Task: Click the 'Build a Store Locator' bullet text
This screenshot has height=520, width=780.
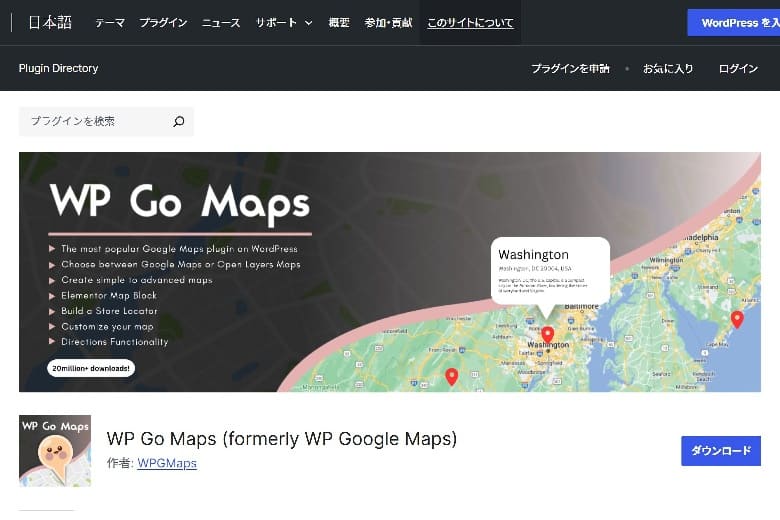Action: pyautogui.click(x=109, y=311)
